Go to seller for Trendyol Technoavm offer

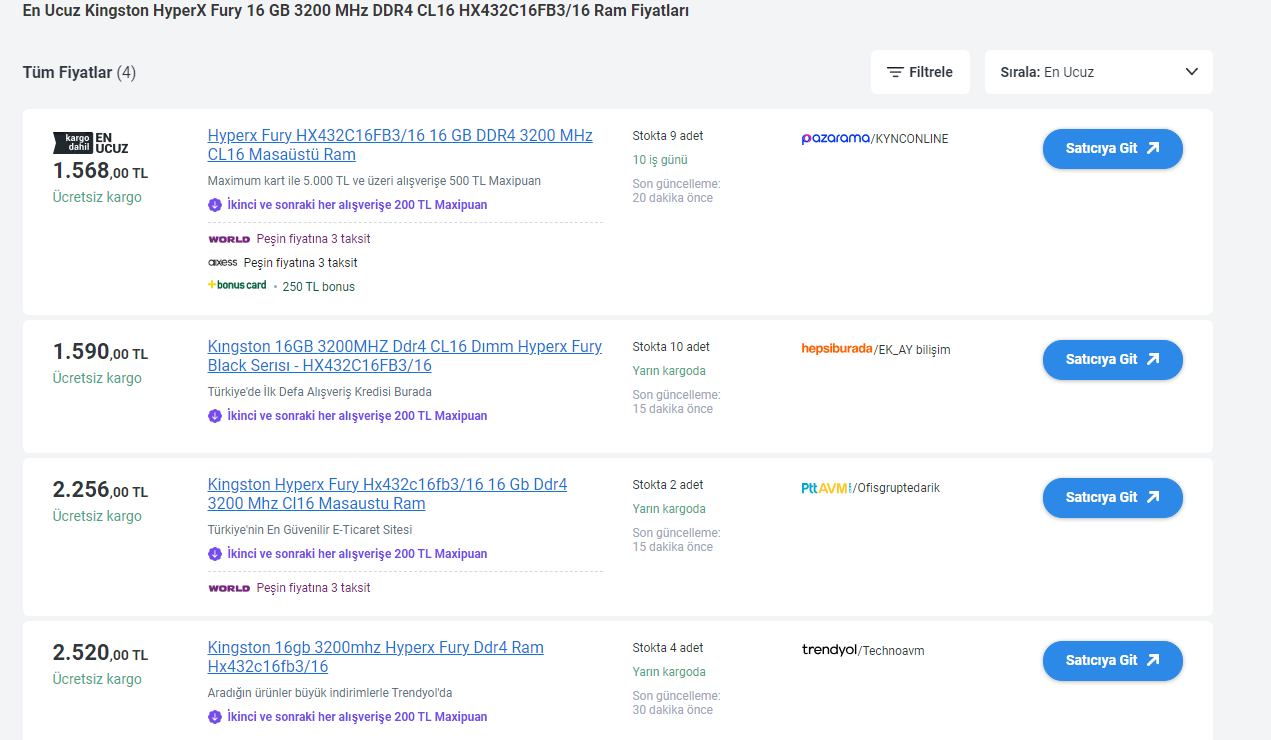pos(1112,661)
